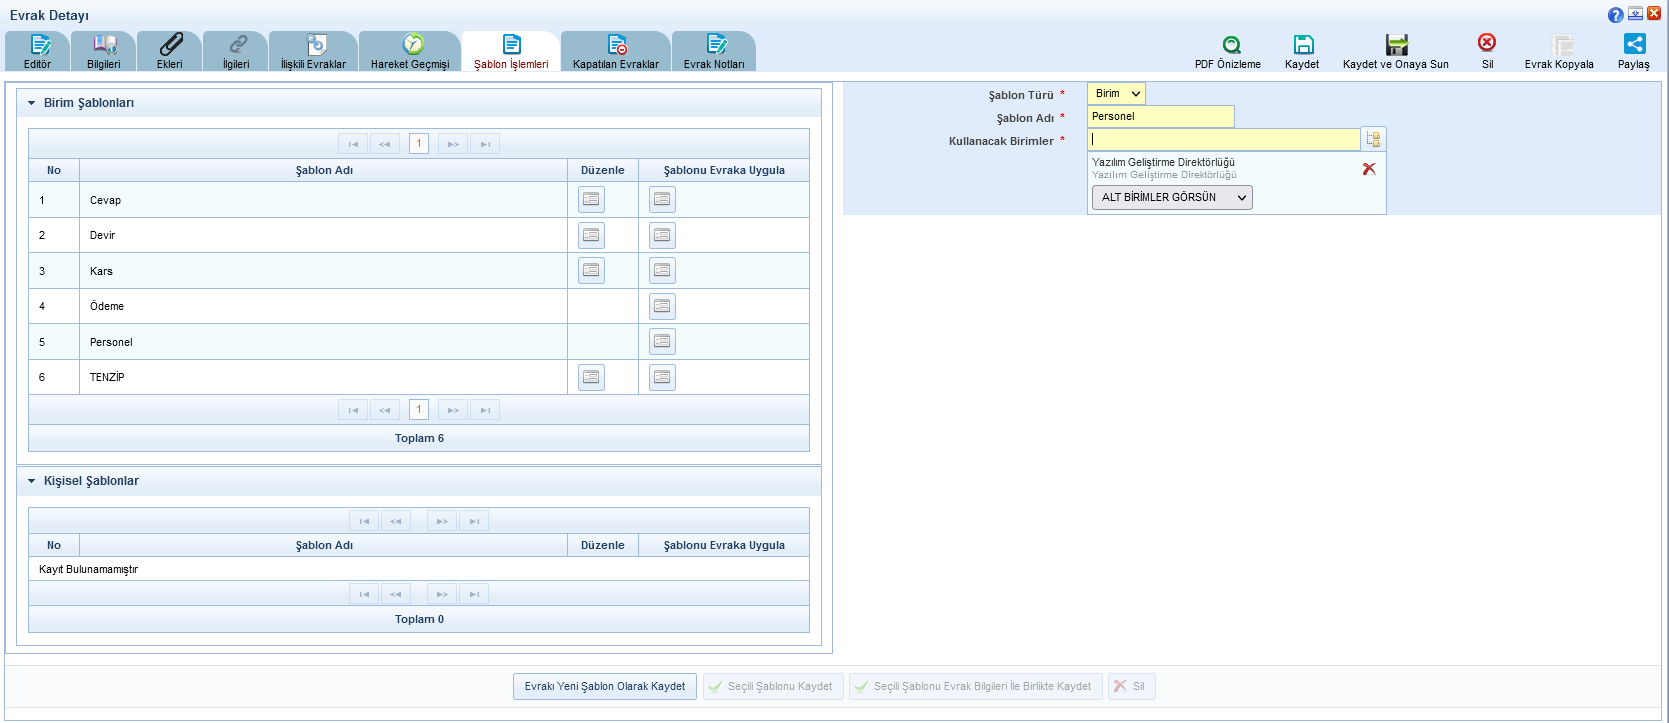
Task: Click the Paylaş share icon
Action: click(1634, 44)
